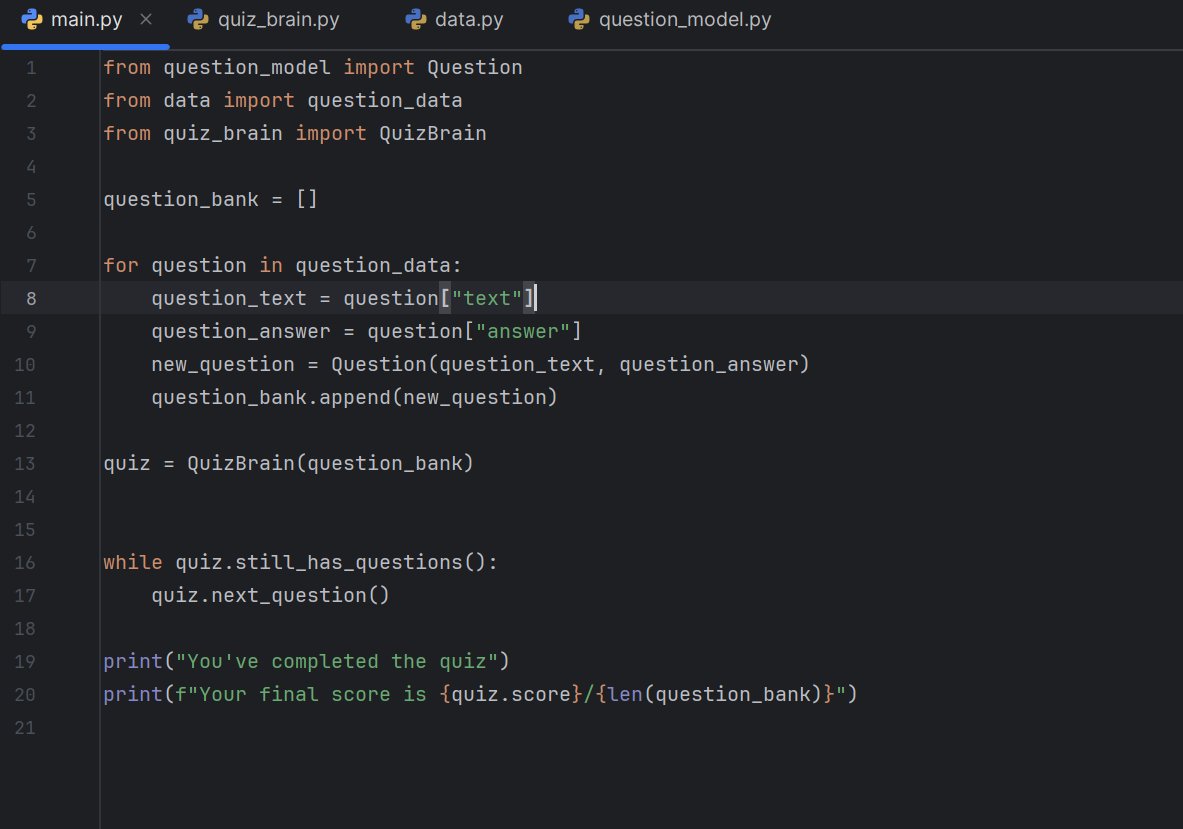The image size is (1183, 829).
Task: Click line number 20 in the gutter
Action: 25,694
